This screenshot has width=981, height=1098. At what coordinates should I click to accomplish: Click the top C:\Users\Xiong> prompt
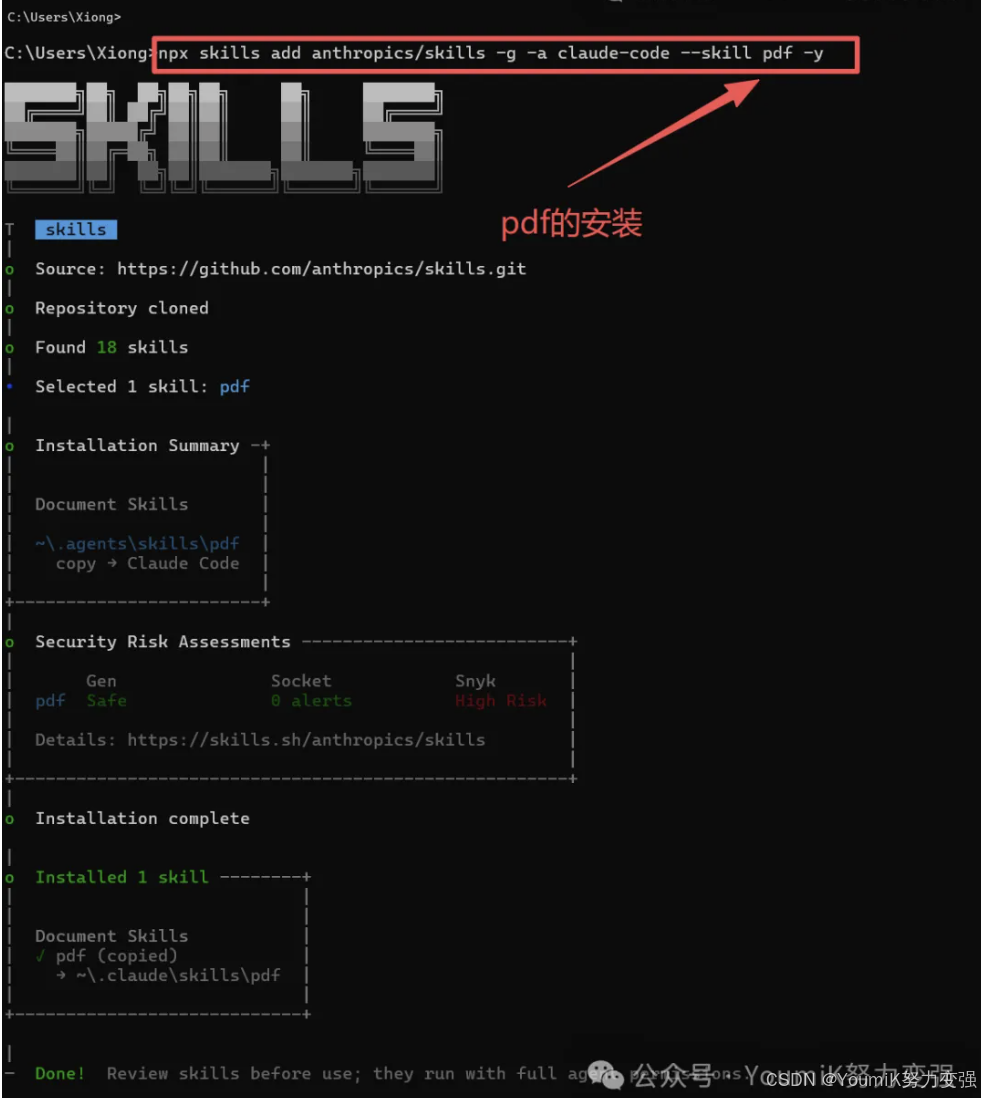click(64, 17)
